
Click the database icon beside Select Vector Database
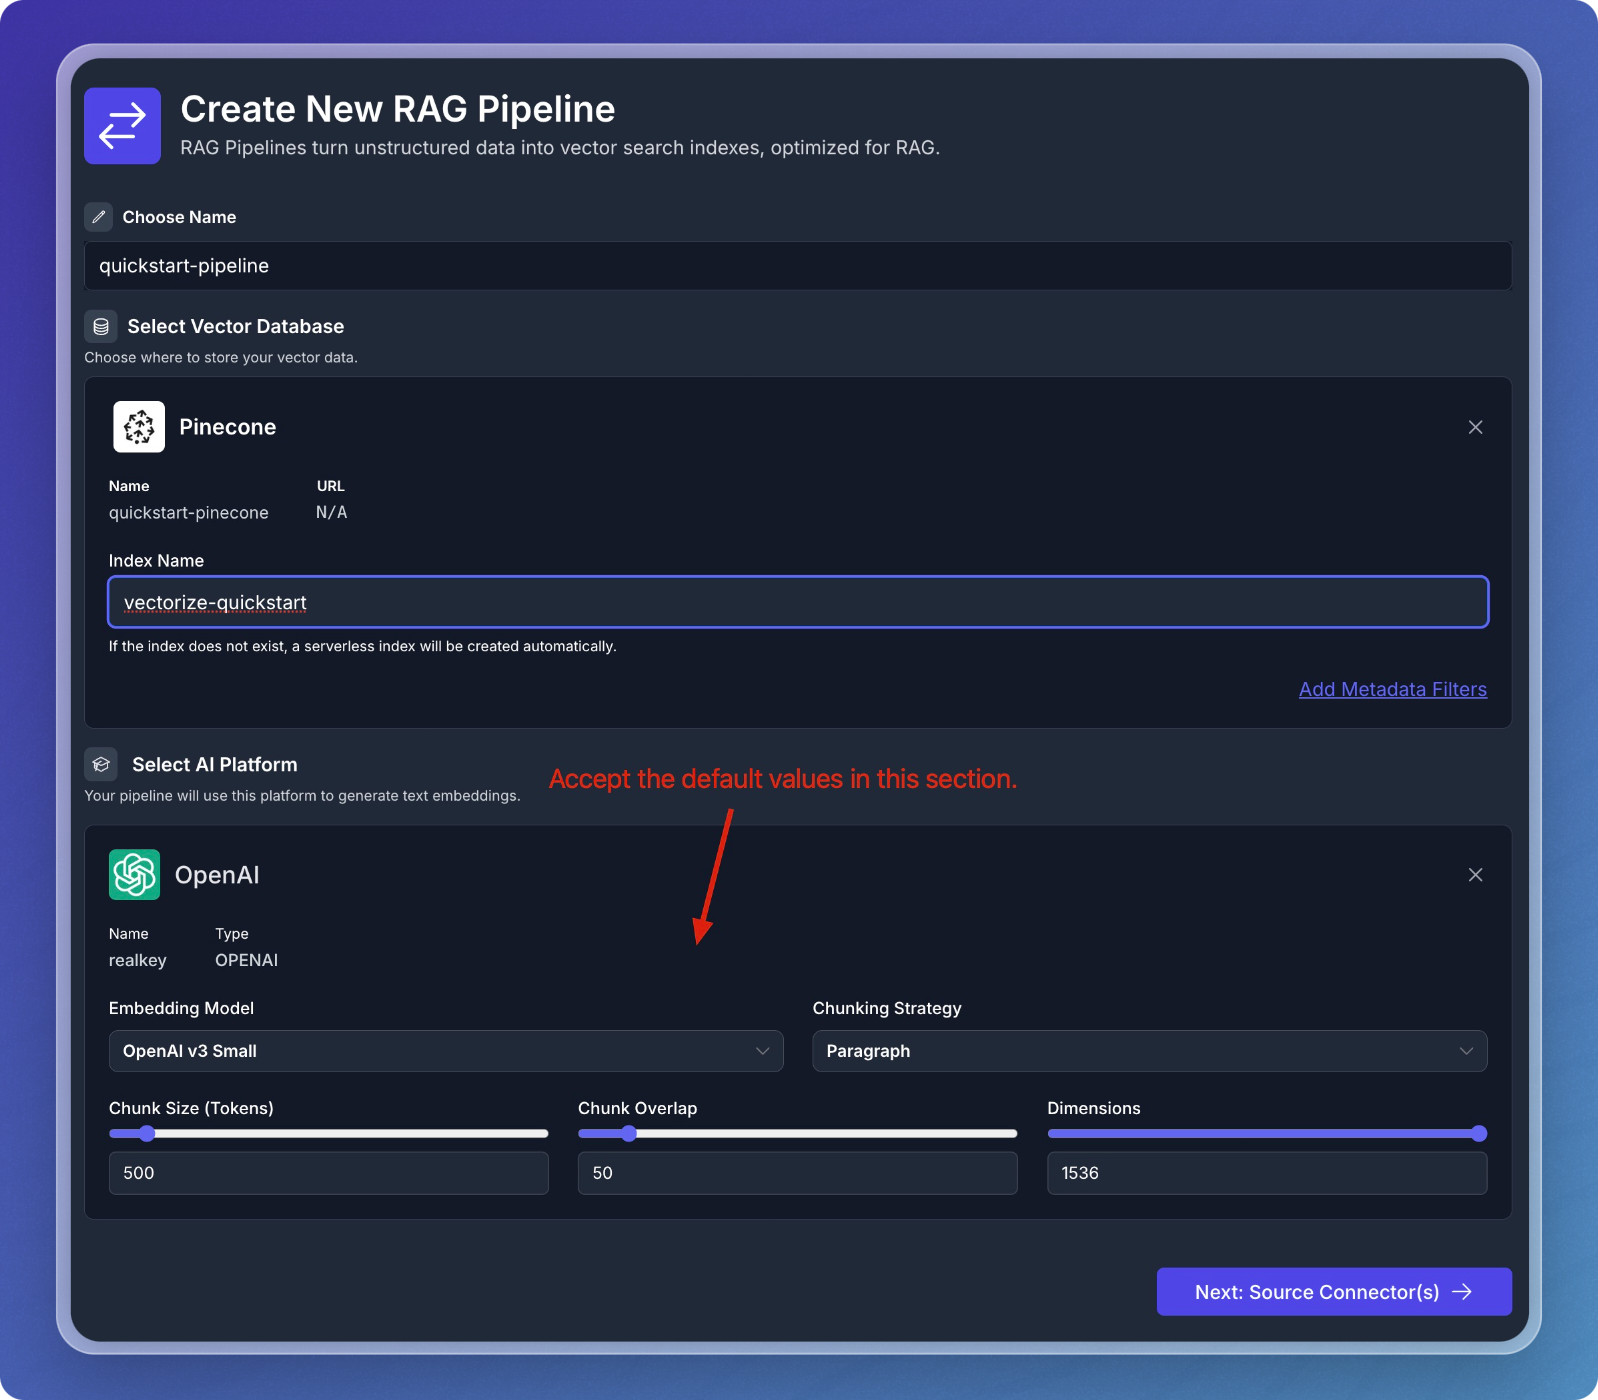(x=101, y=327)
